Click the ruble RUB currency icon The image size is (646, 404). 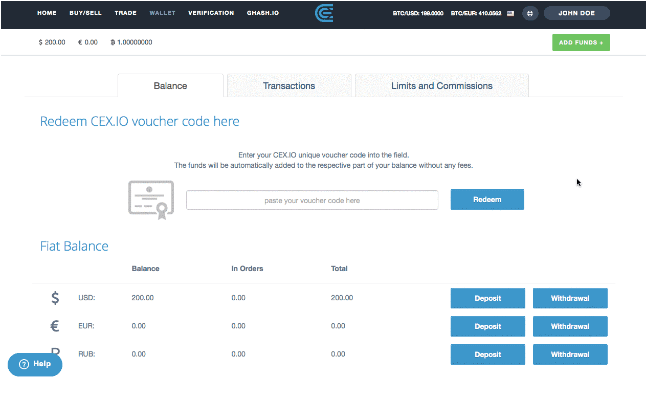tap(55, 352)
